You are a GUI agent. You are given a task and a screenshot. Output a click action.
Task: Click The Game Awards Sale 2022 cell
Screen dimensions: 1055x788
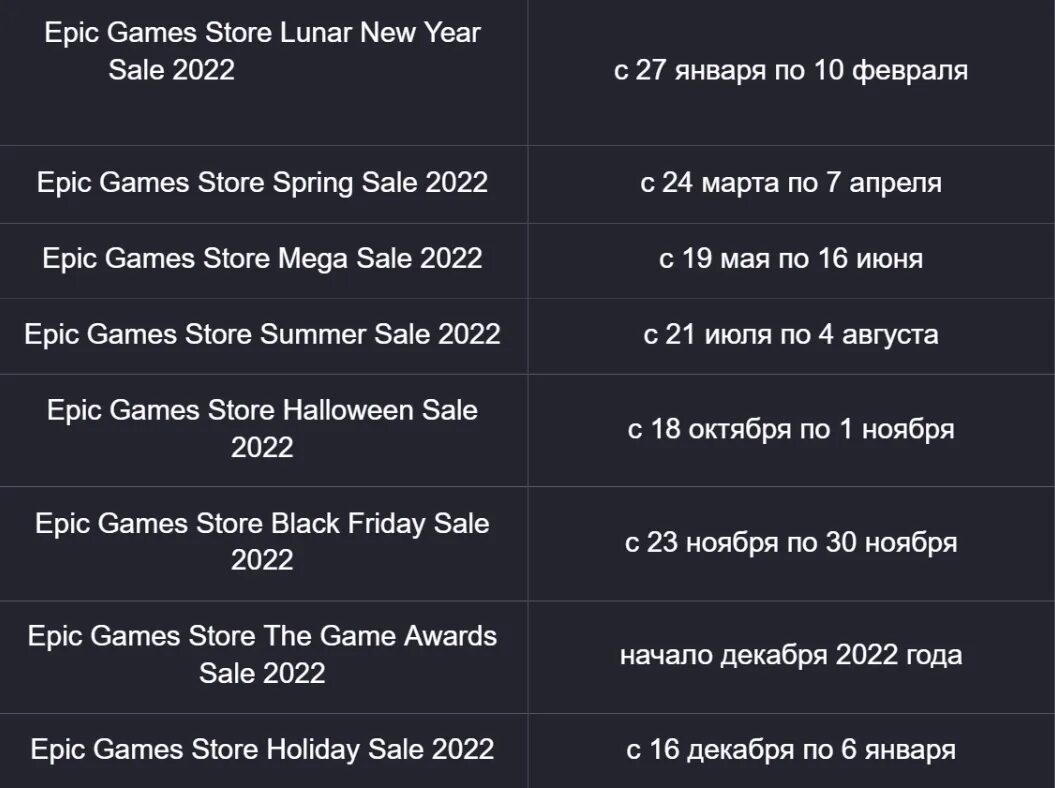click(262, 654)
